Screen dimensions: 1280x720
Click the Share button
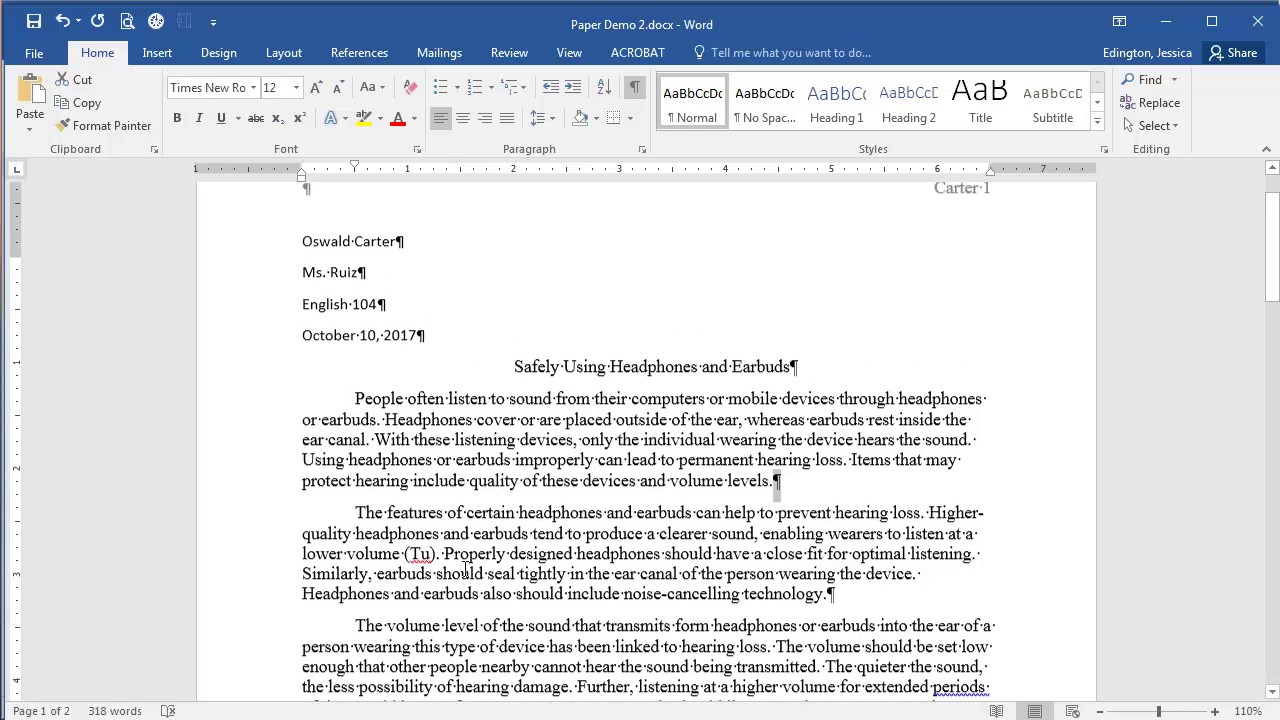[x=1233, y=53]
